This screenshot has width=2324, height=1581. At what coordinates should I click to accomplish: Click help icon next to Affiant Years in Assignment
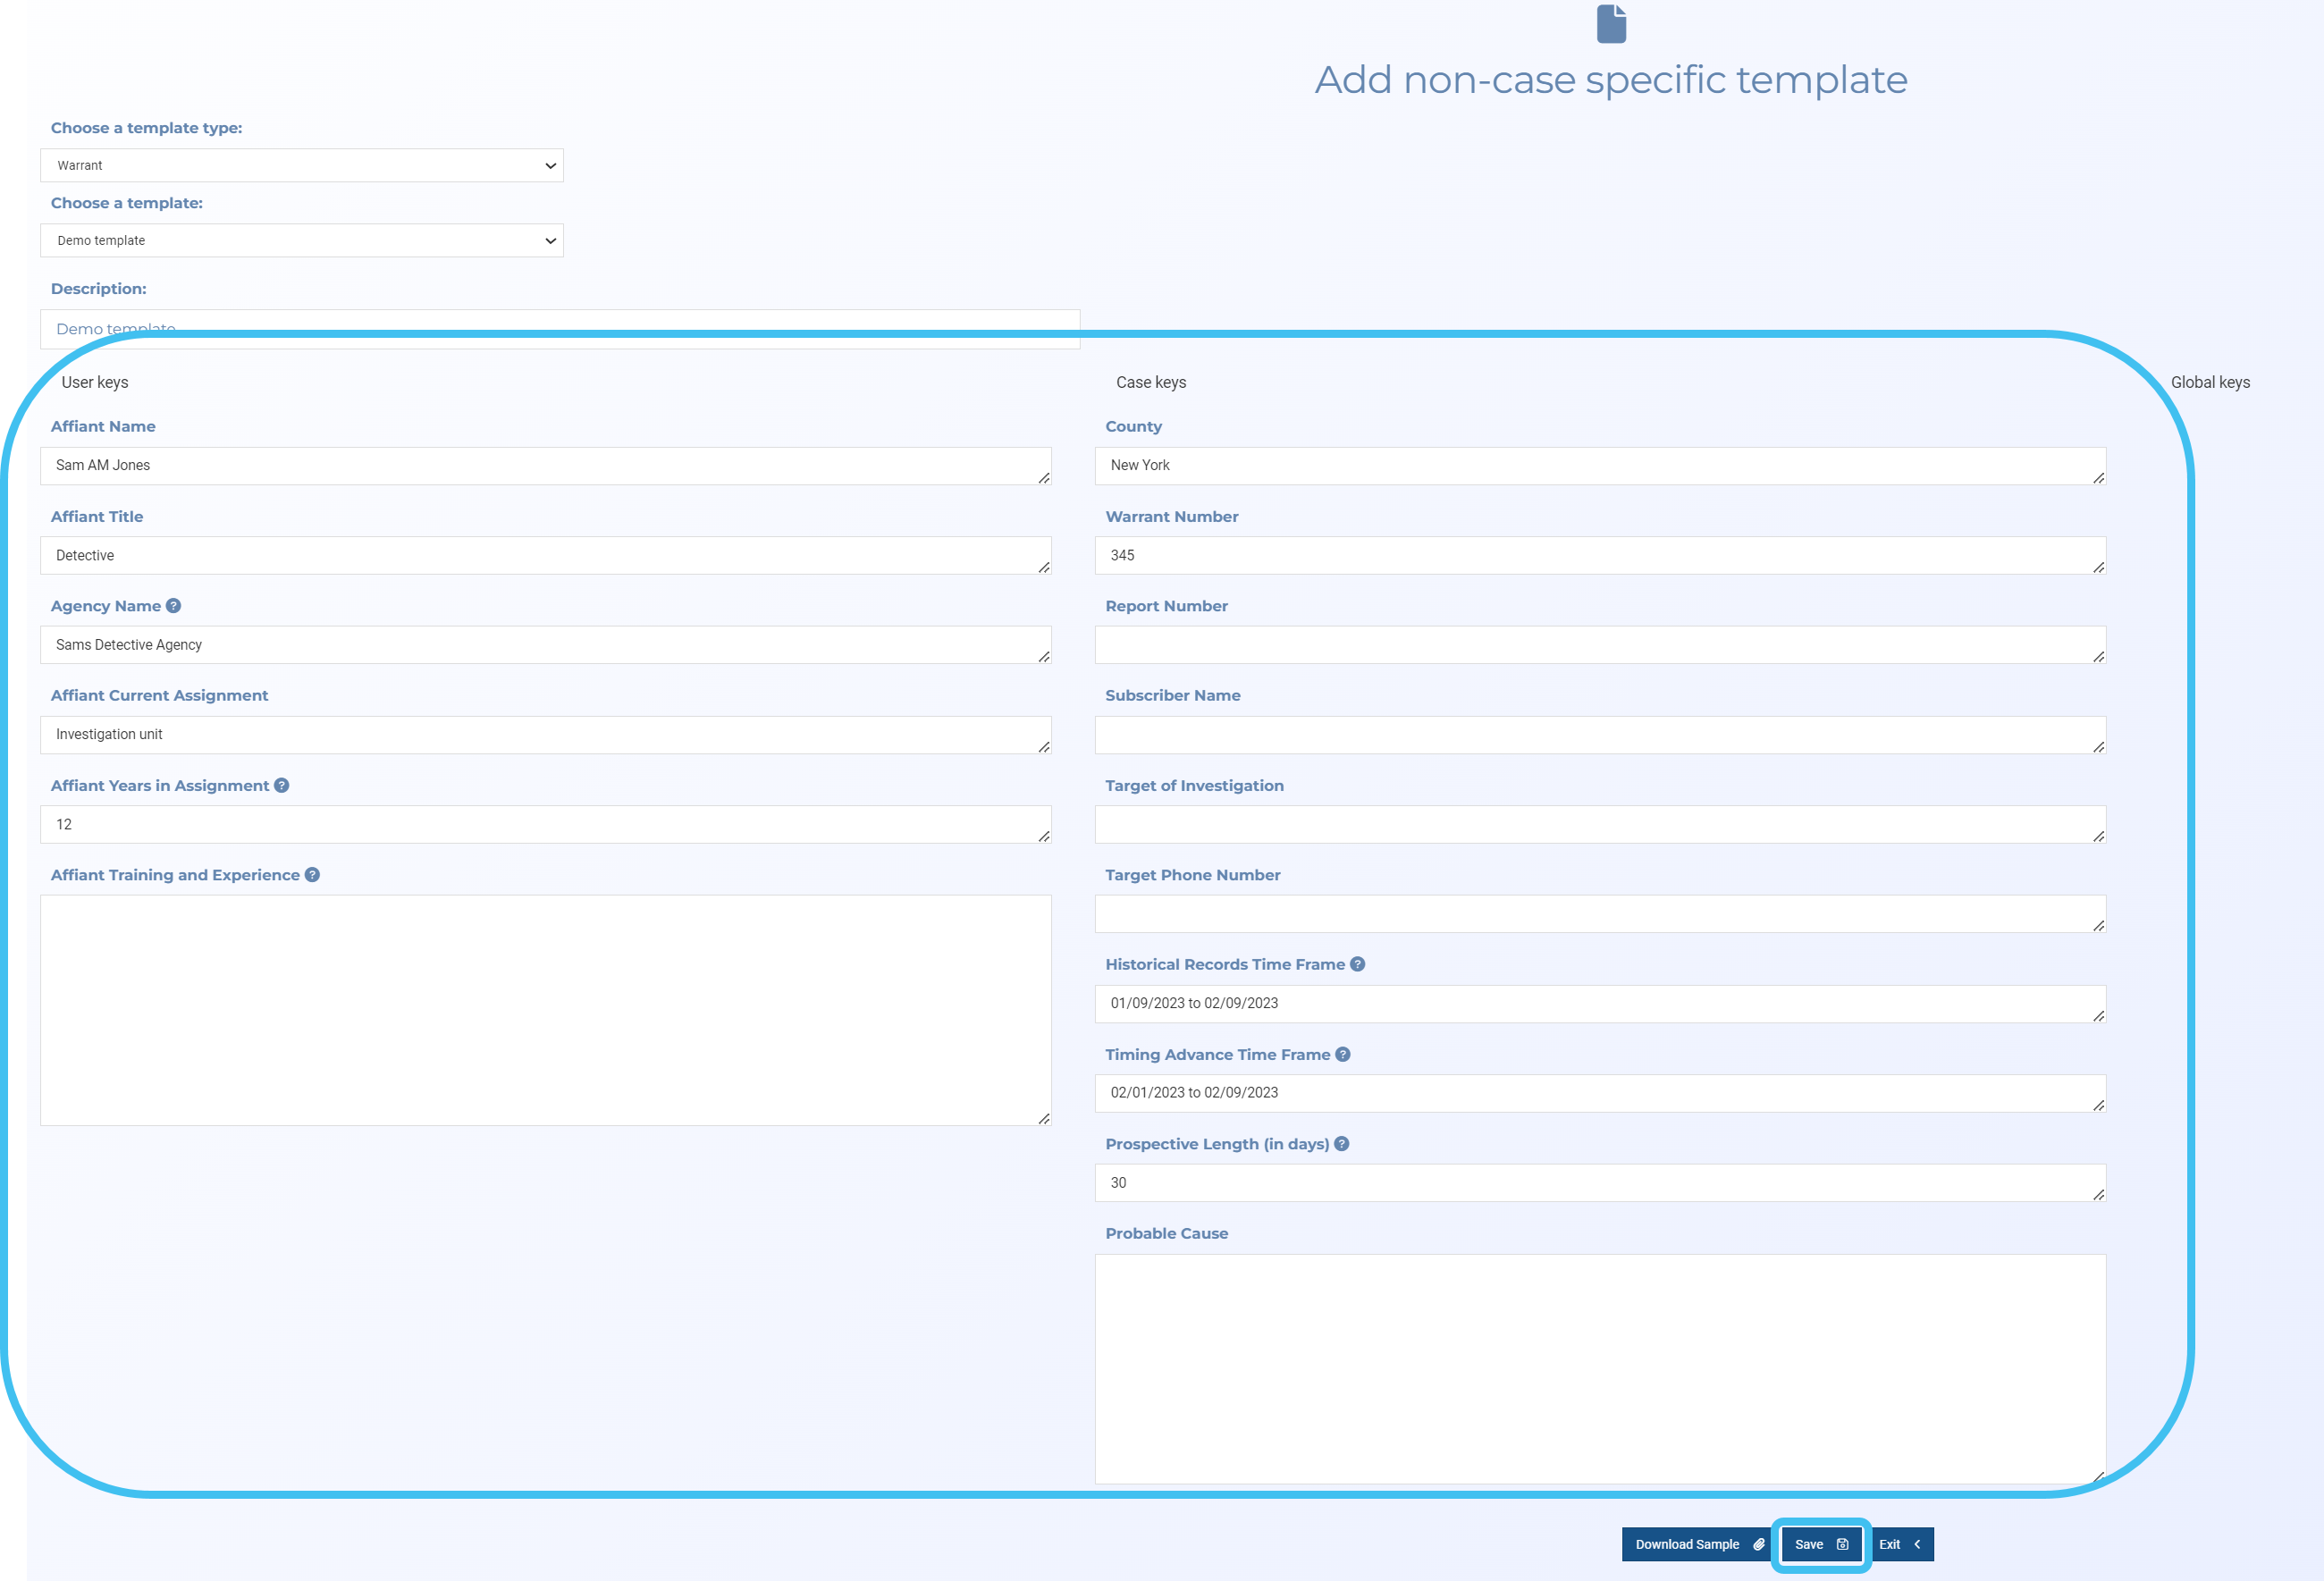[x=282, y=785]
